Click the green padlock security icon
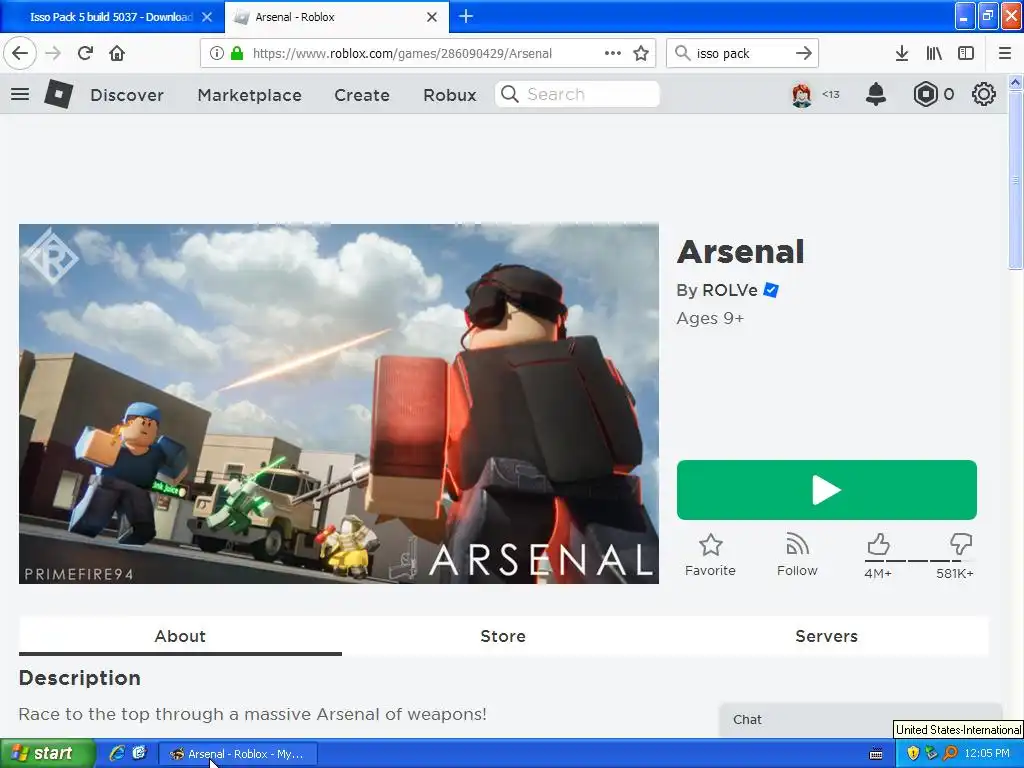The height and width of the screenshot is (768, 1024). [236, 53]
